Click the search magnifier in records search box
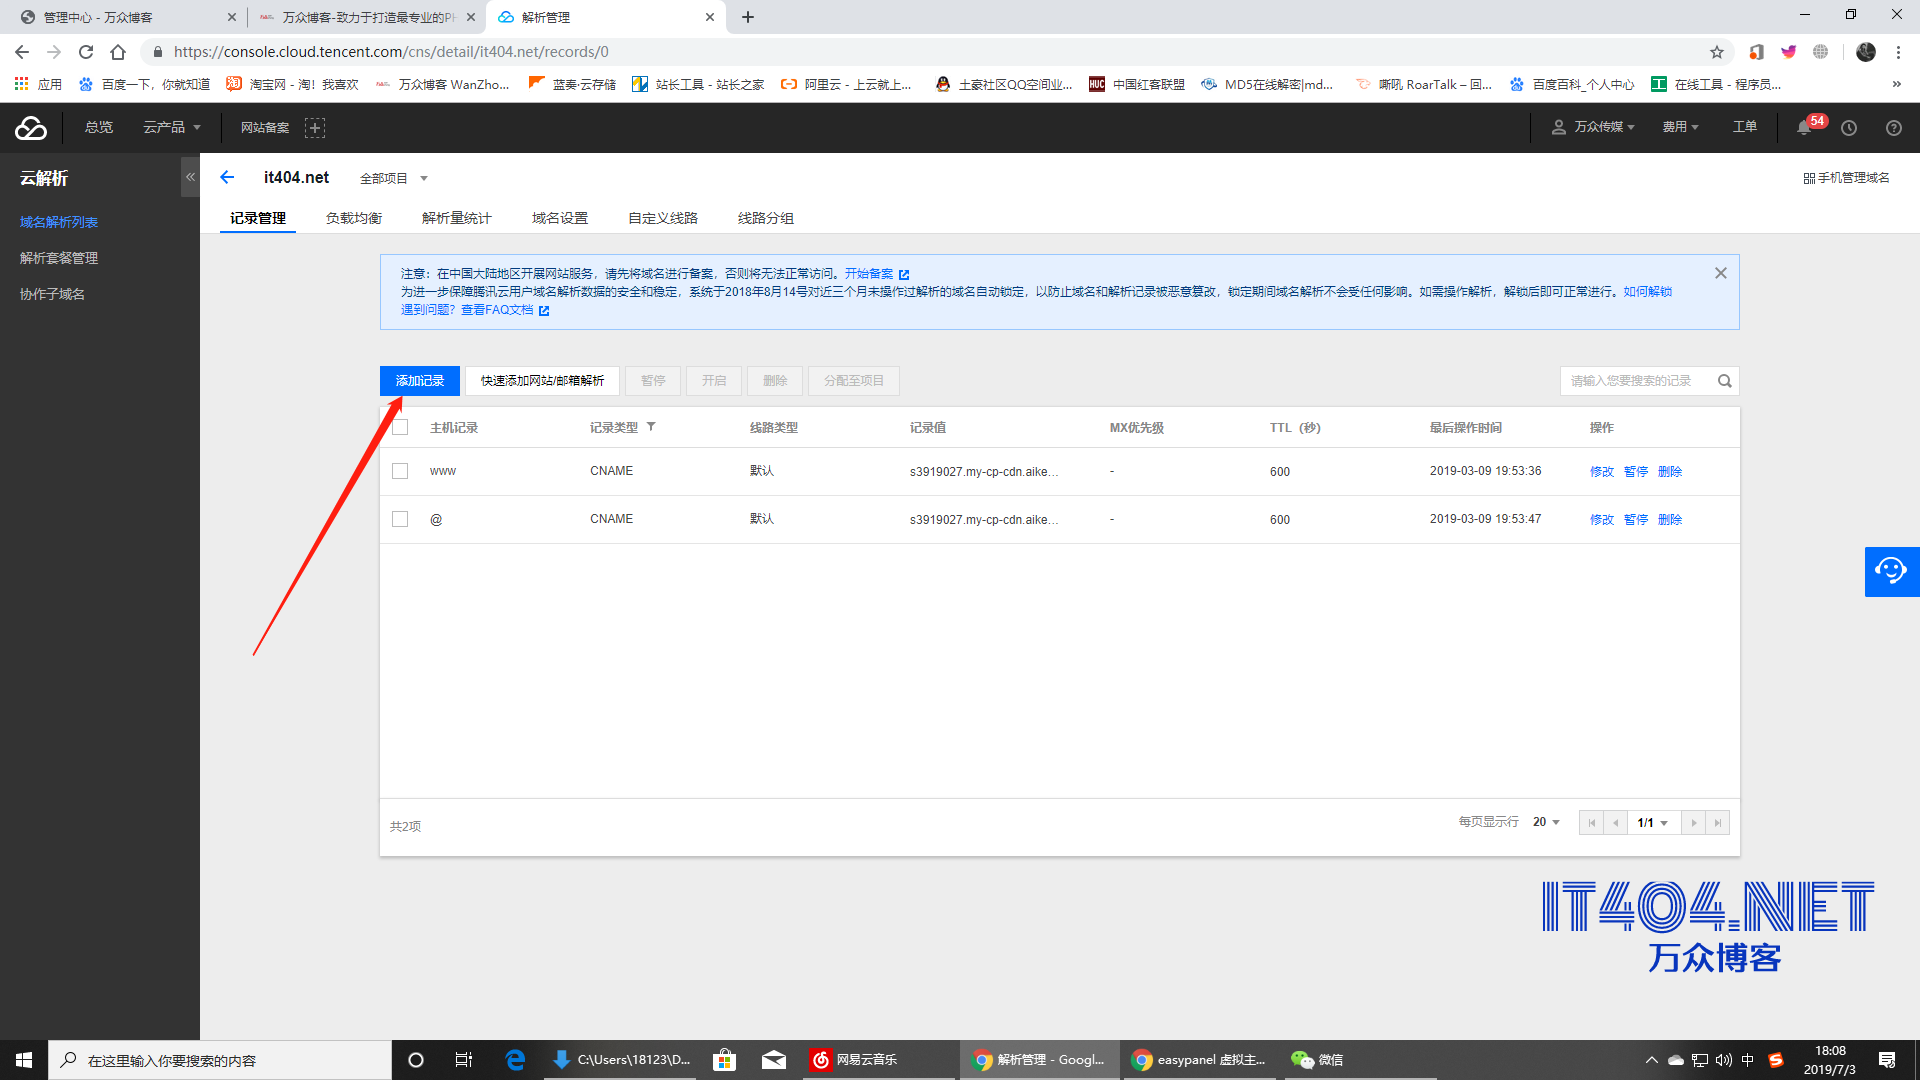Screen dimensions: 1920x1080 1724,381
